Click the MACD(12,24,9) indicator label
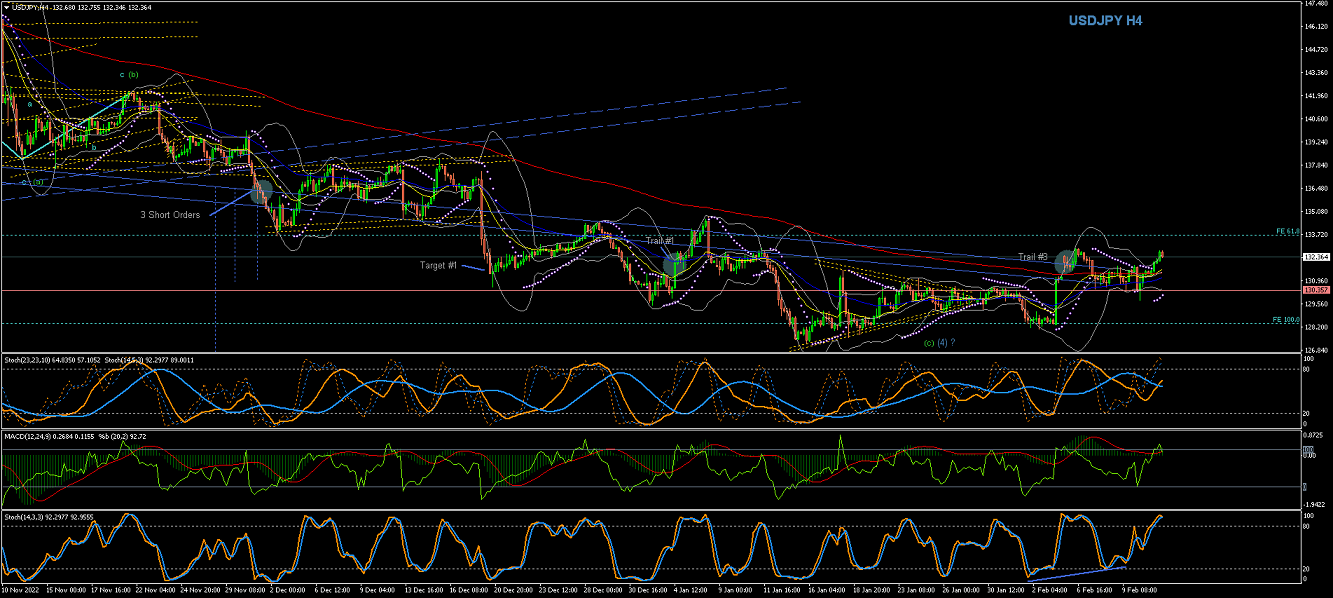 34,437
